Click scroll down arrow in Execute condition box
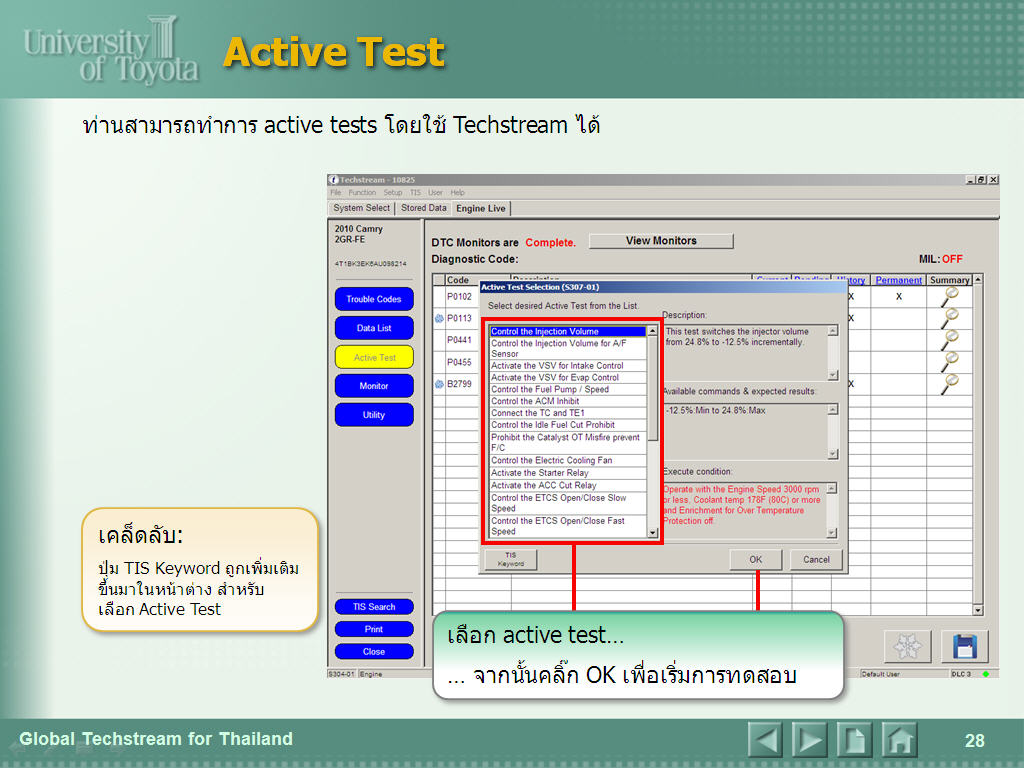 click(831, 533)
